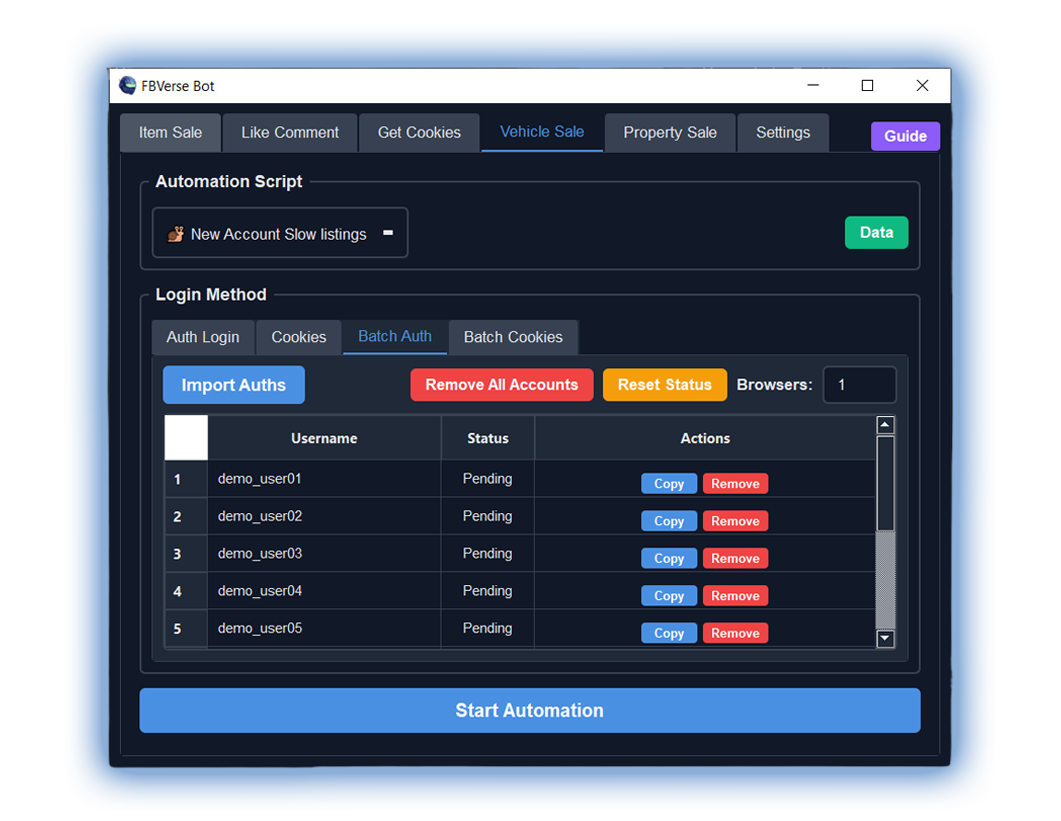The height and width of the screenshot is (821, 1061).
Task: Switch to the Auth Login method tab
Action: click(203, 337)
